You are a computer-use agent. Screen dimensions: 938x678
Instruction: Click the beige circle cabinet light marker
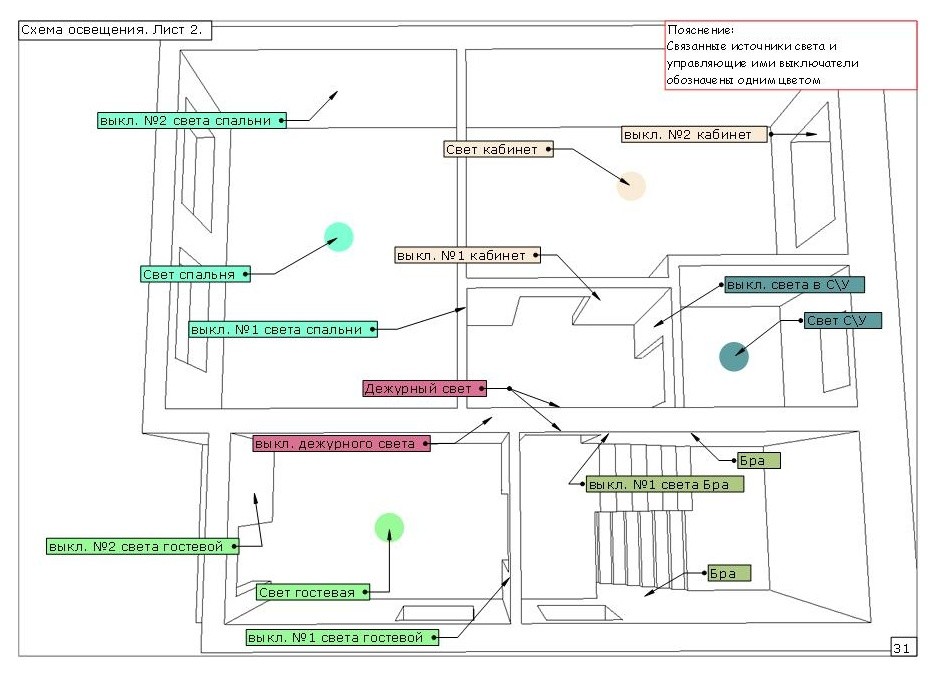tap(630, 186)
